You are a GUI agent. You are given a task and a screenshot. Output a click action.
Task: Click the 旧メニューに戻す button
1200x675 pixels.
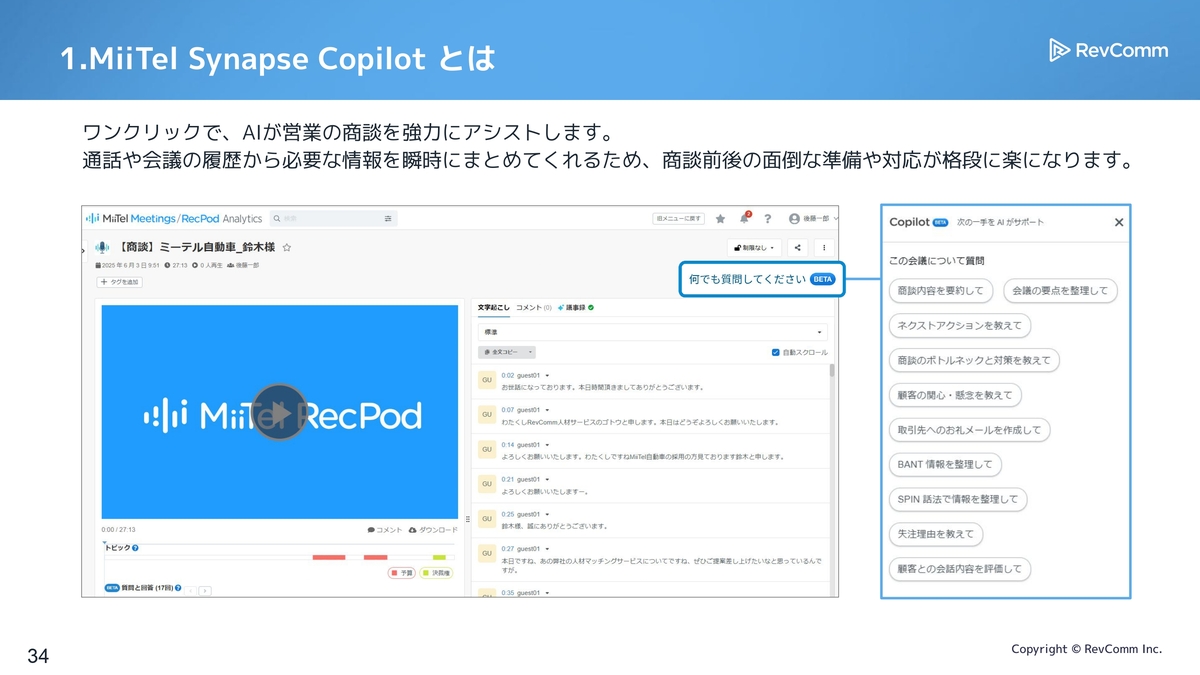[x=679, y=218]
